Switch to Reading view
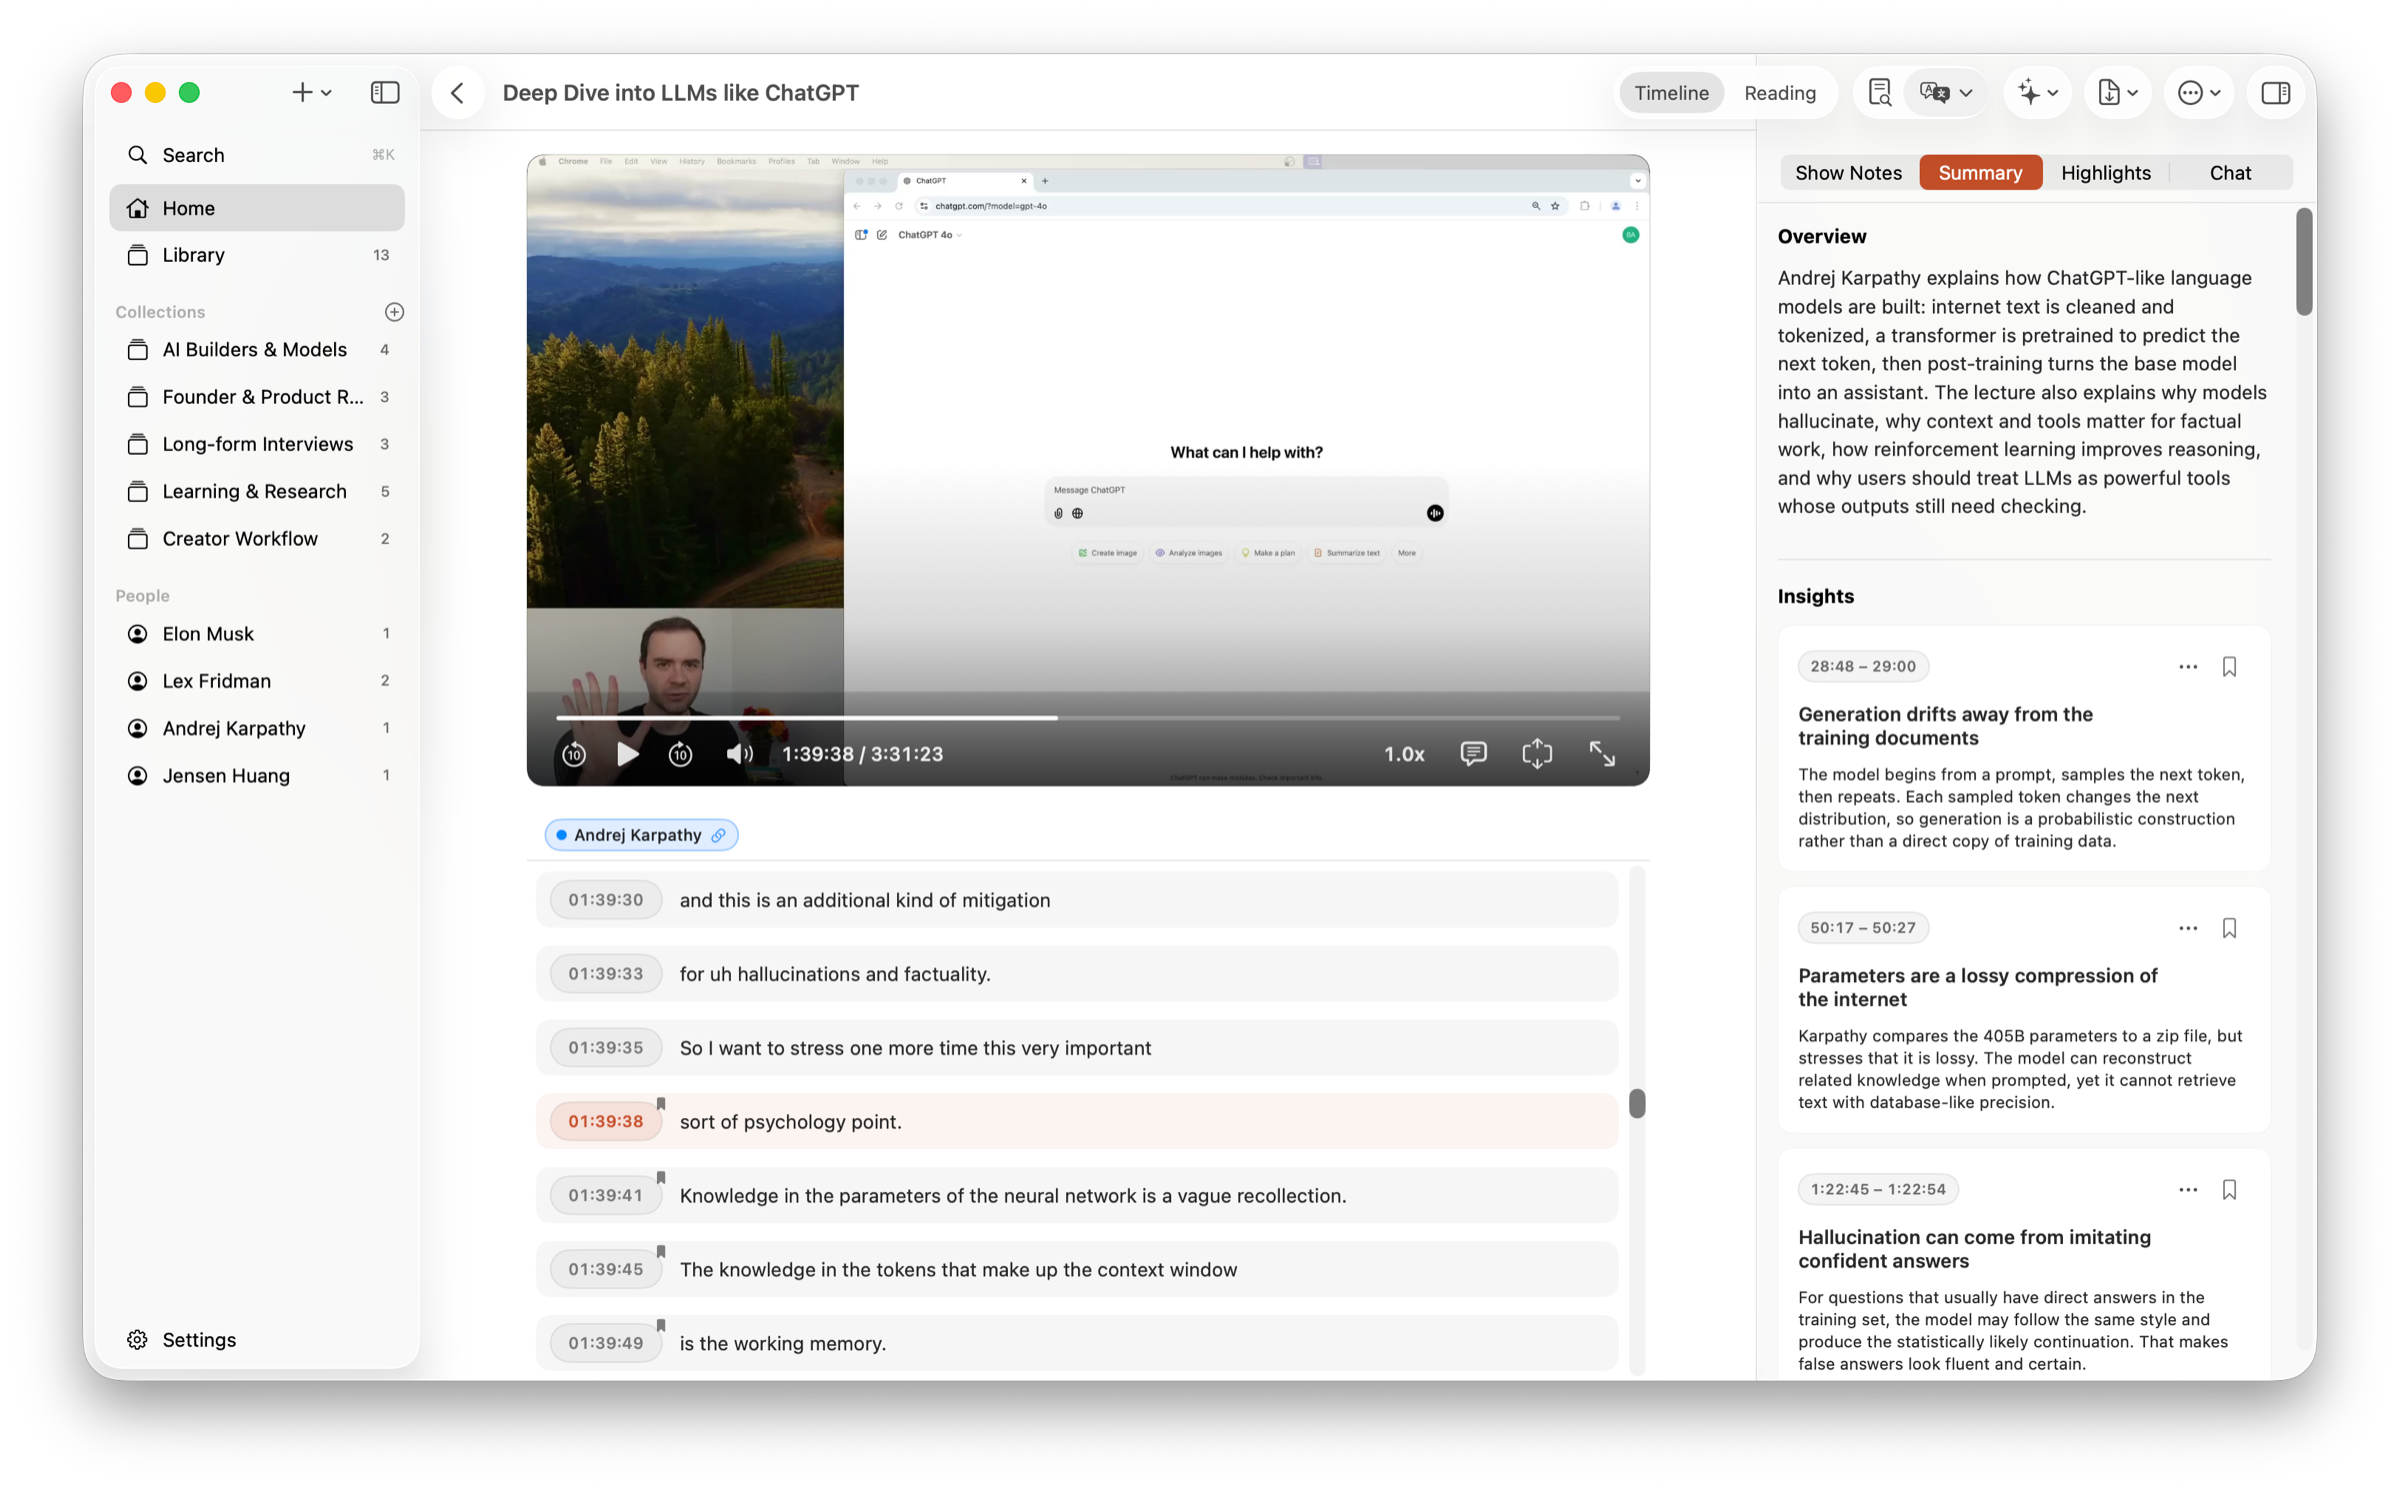2400x1488 pixels. point(1779,92)
